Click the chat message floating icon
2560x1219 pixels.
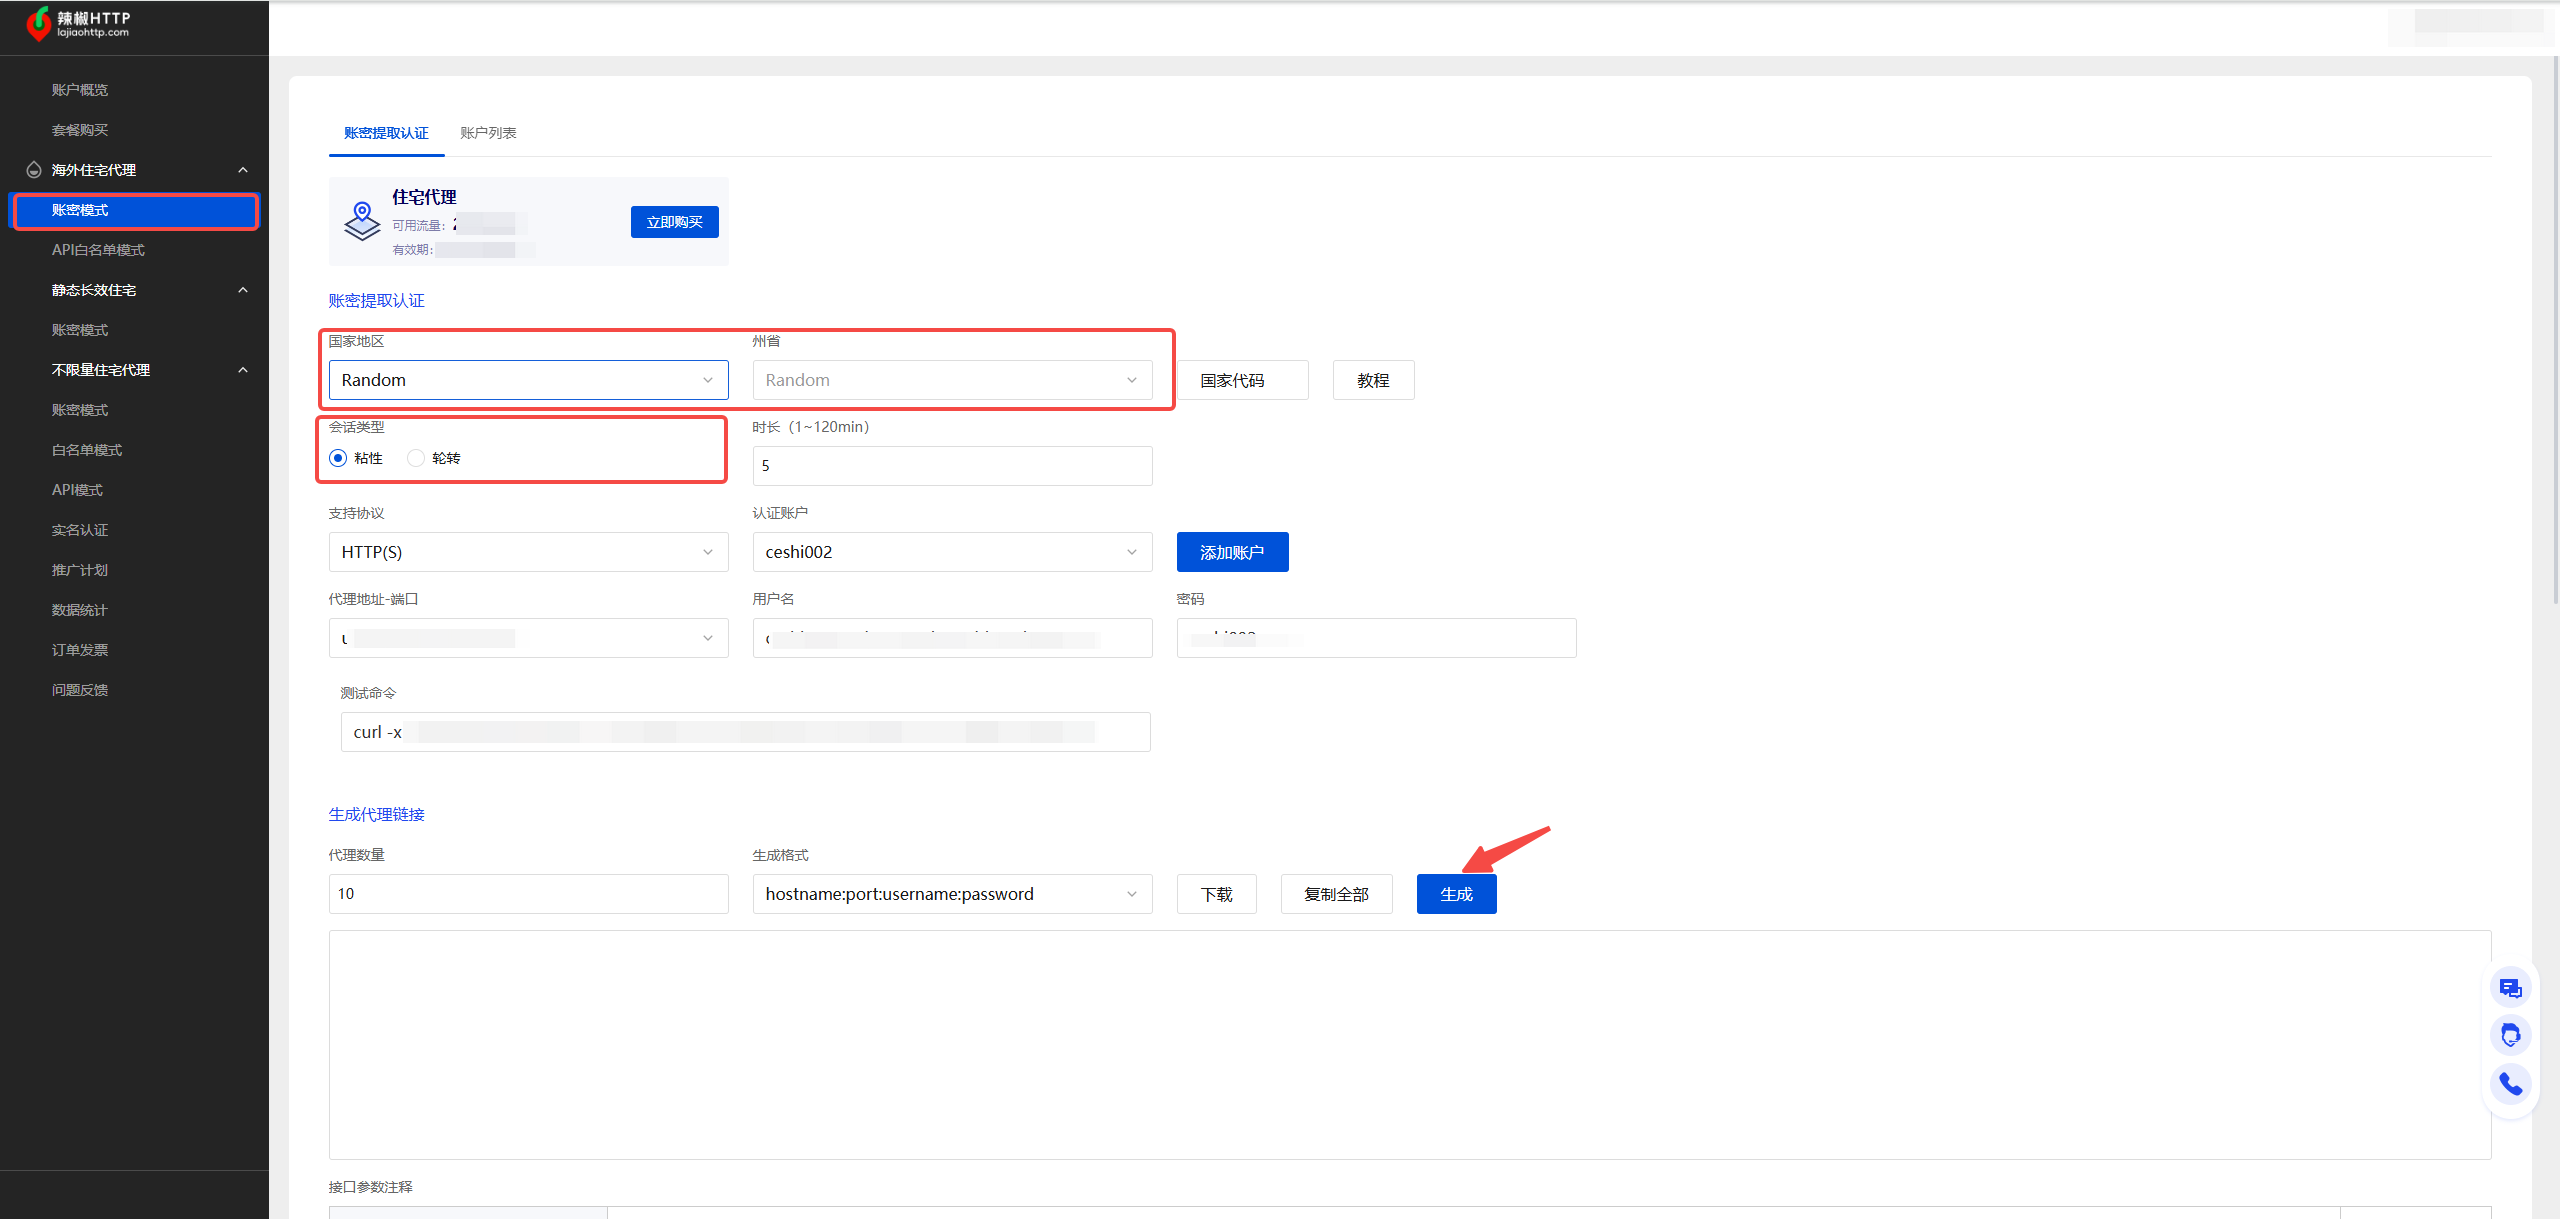tap(2510, 988)
